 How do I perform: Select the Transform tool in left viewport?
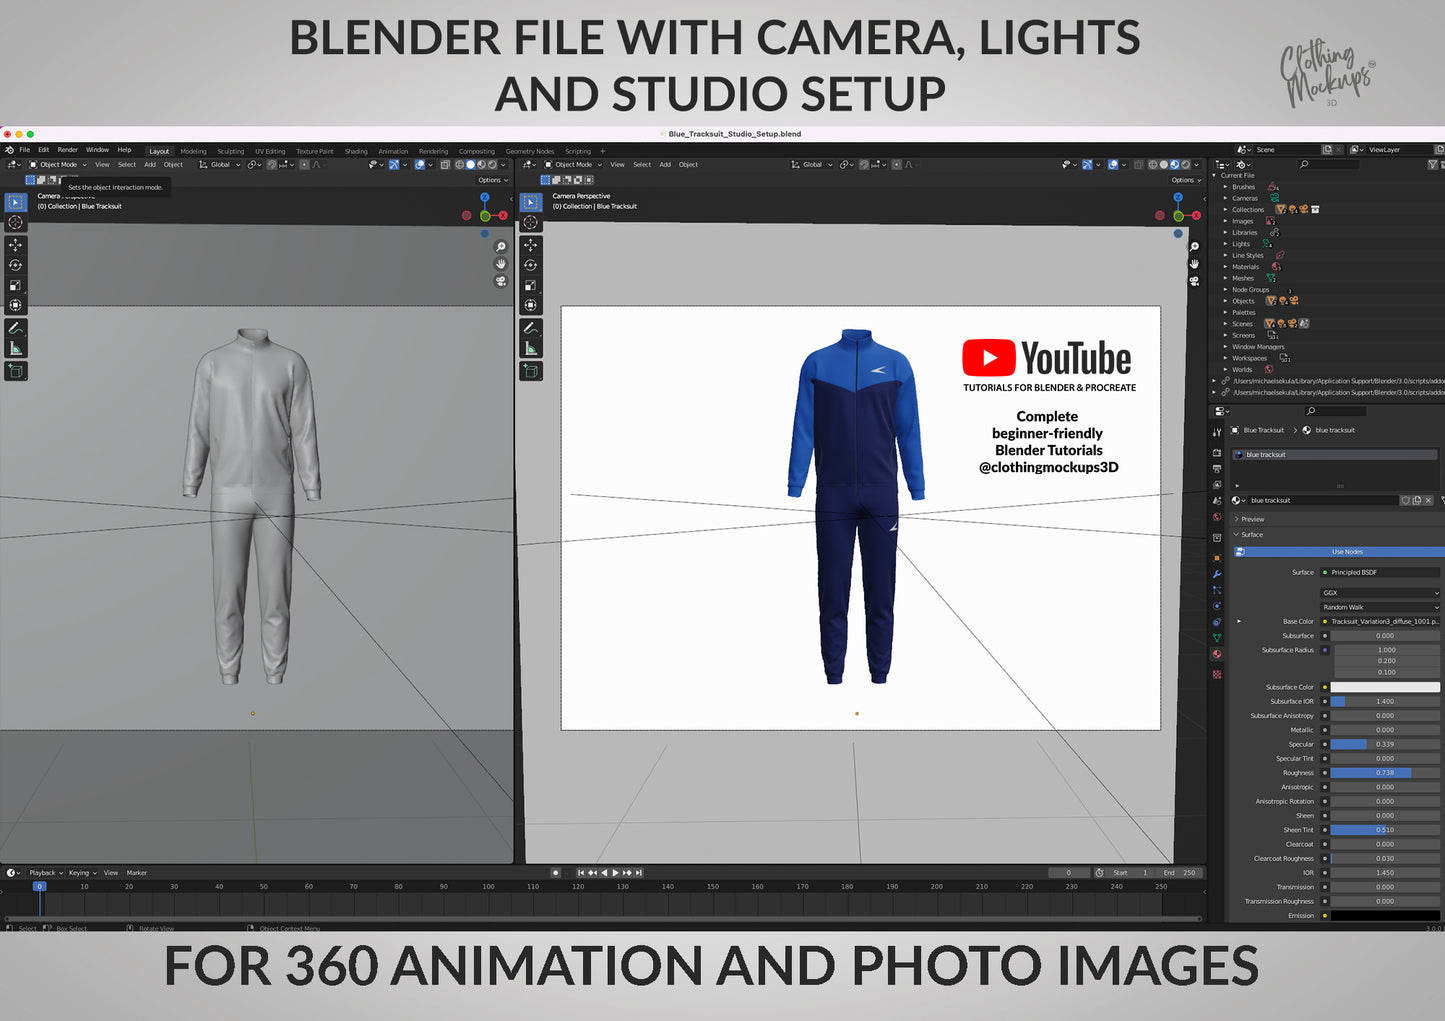15,305
